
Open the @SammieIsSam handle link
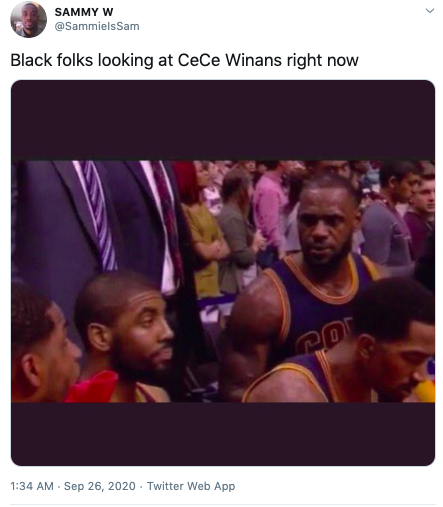(x=97, y=26)
